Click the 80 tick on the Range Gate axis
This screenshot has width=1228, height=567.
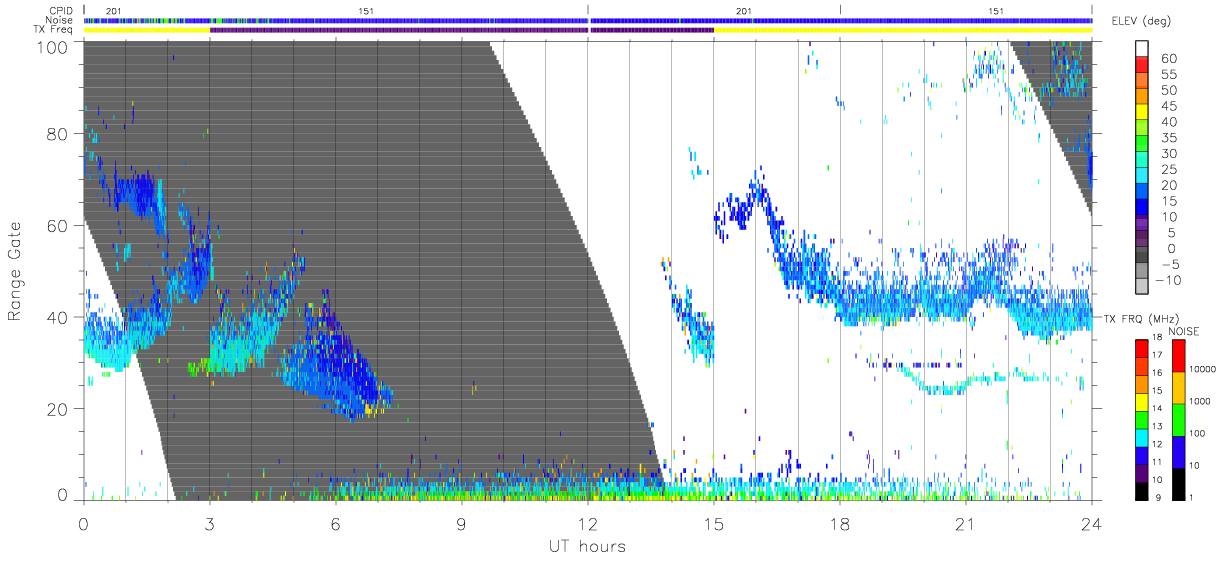(58, 134)
